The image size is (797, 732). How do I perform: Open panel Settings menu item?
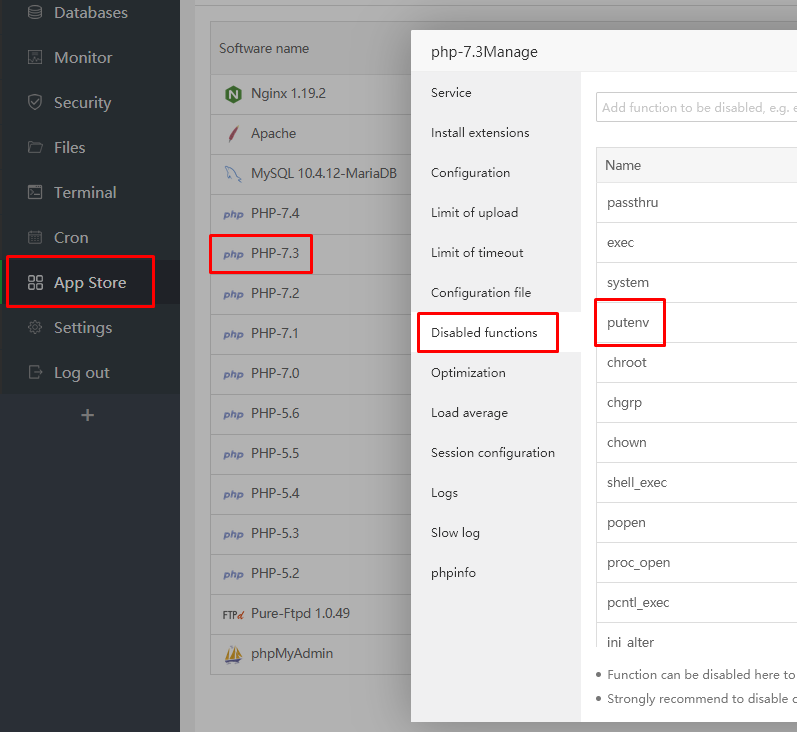point(83,328)
